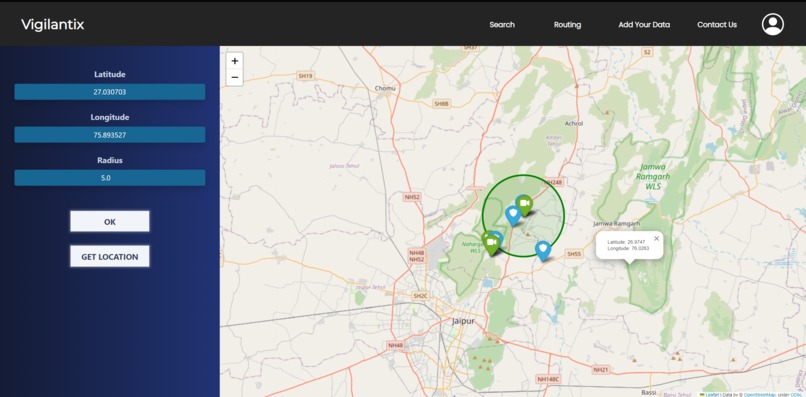Click the Achrol label on map
806x397 pixels.
[574, 123]
